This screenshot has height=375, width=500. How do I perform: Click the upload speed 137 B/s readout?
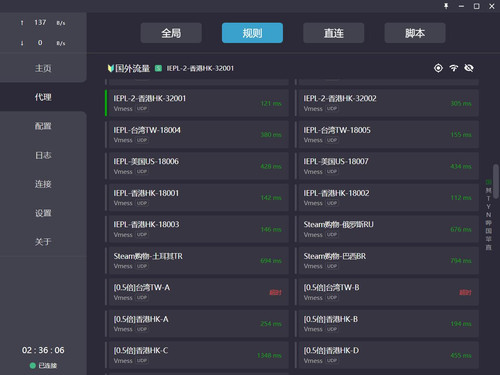[43, 22]
